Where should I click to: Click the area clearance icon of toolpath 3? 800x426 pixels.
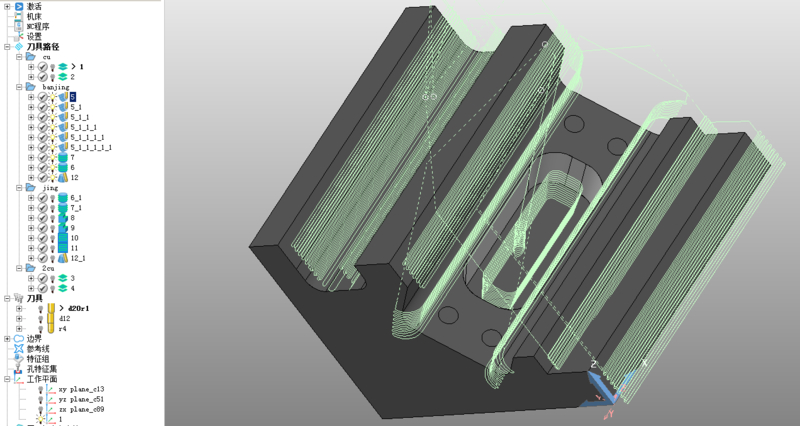(x=63, y=278)
